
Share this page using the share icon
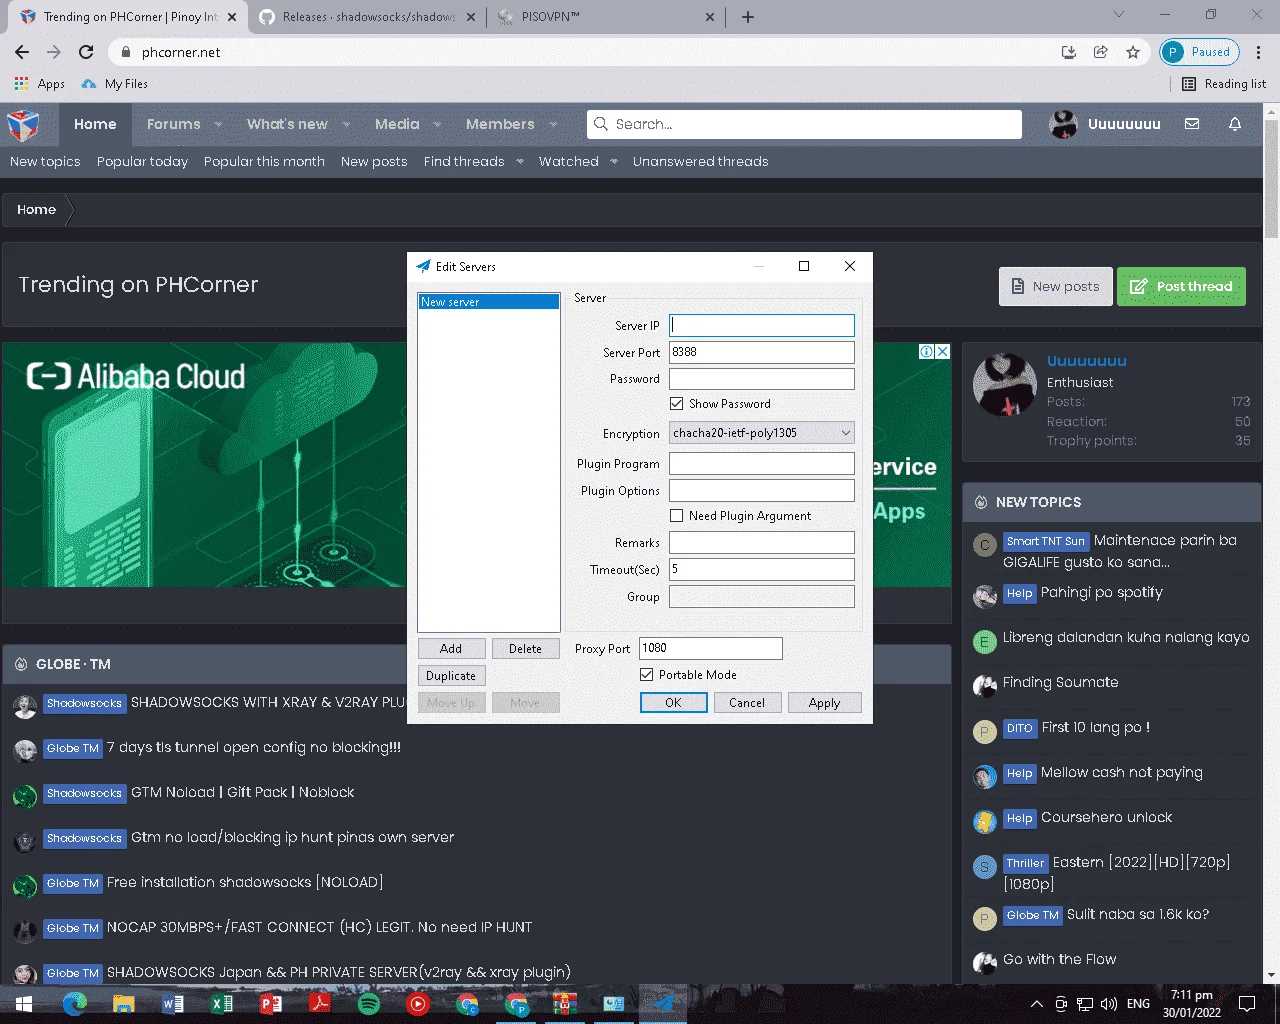click(1101, 52)
